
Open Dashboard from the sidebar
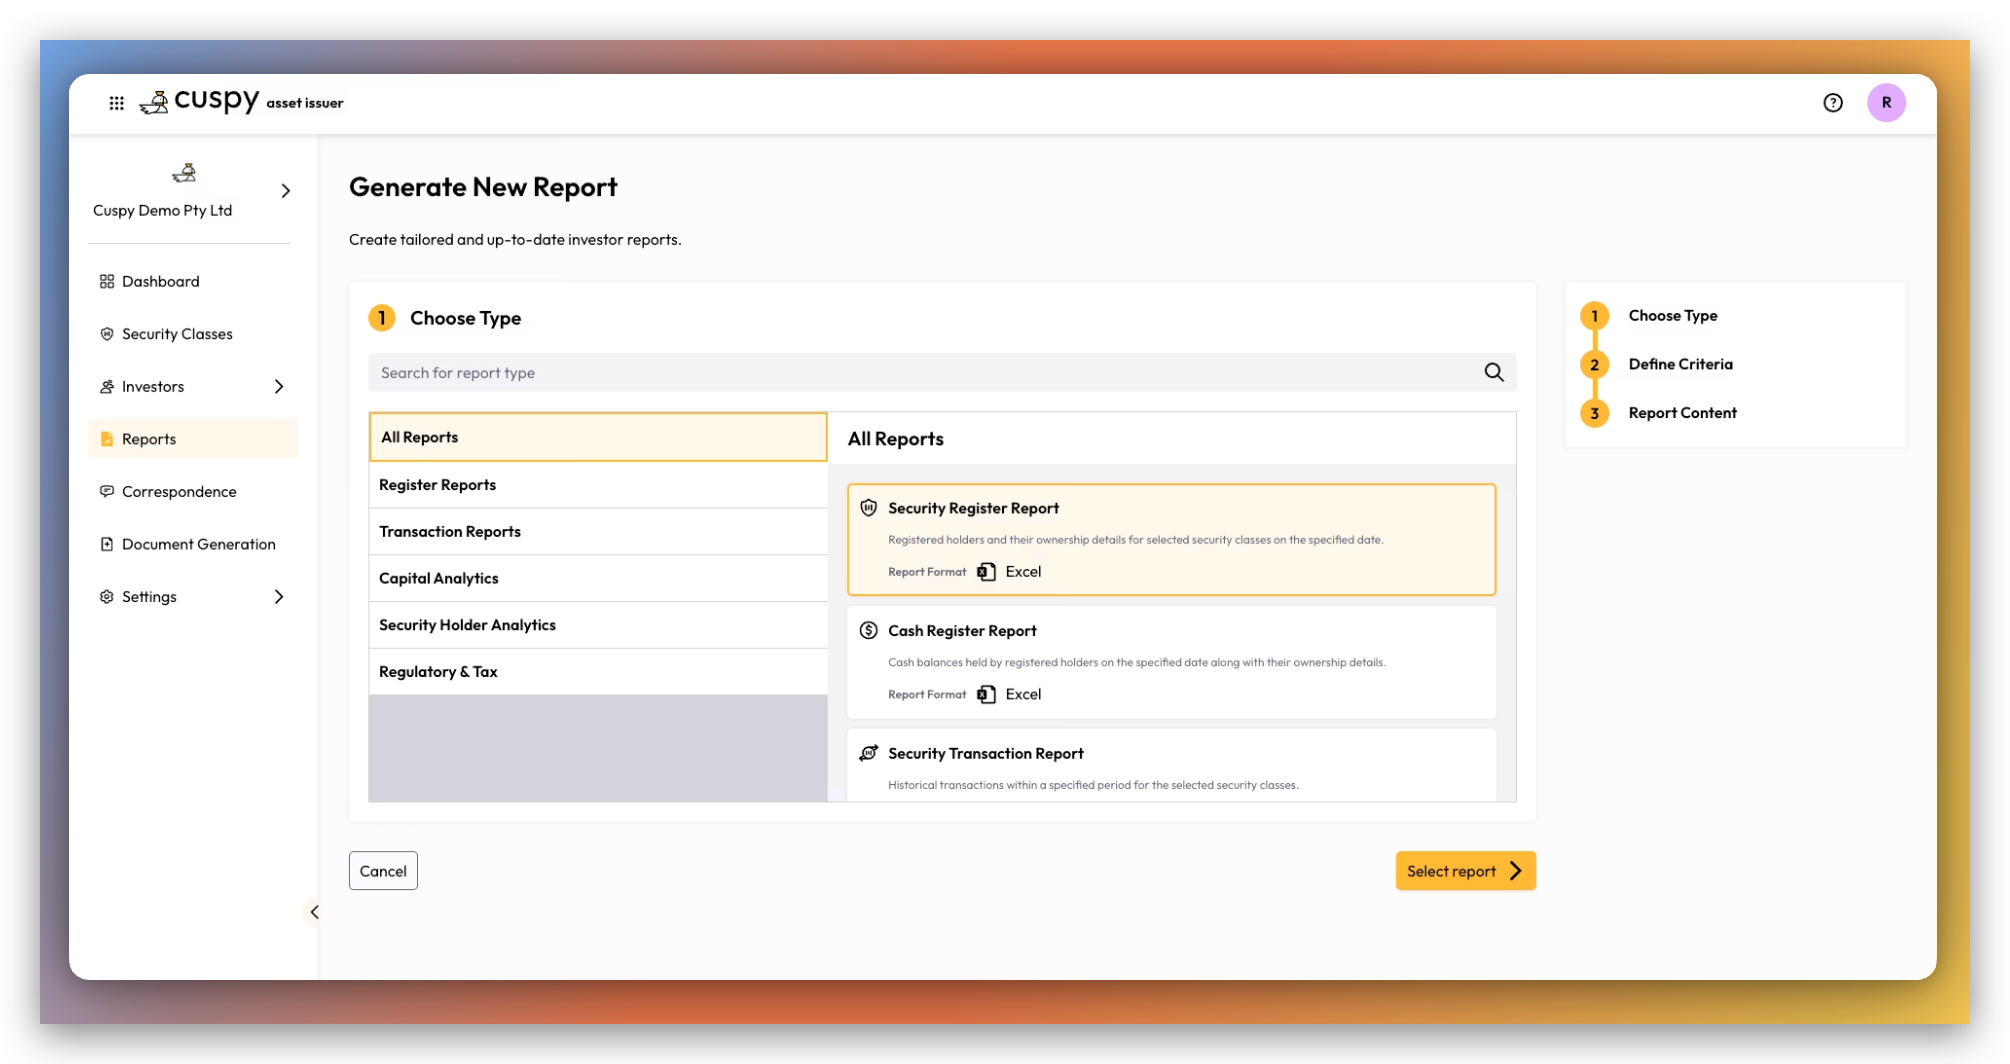[x=193, y=282]
